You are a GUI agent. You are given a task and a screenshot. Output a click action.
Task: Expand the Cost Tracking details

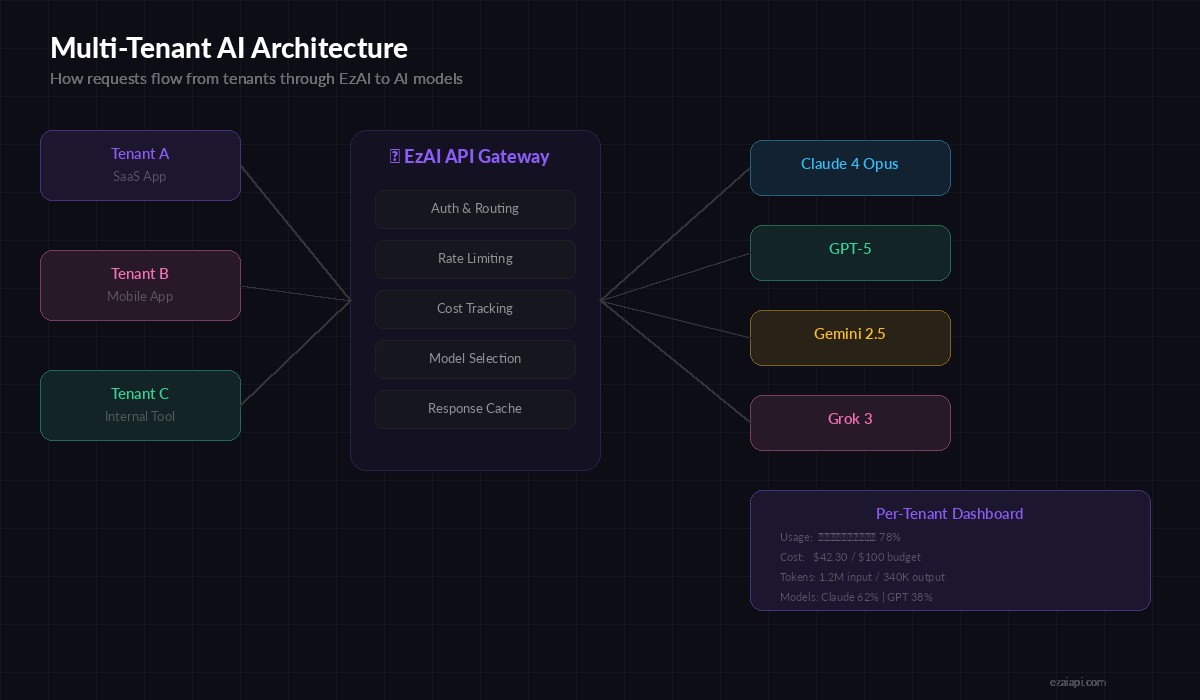475,309
